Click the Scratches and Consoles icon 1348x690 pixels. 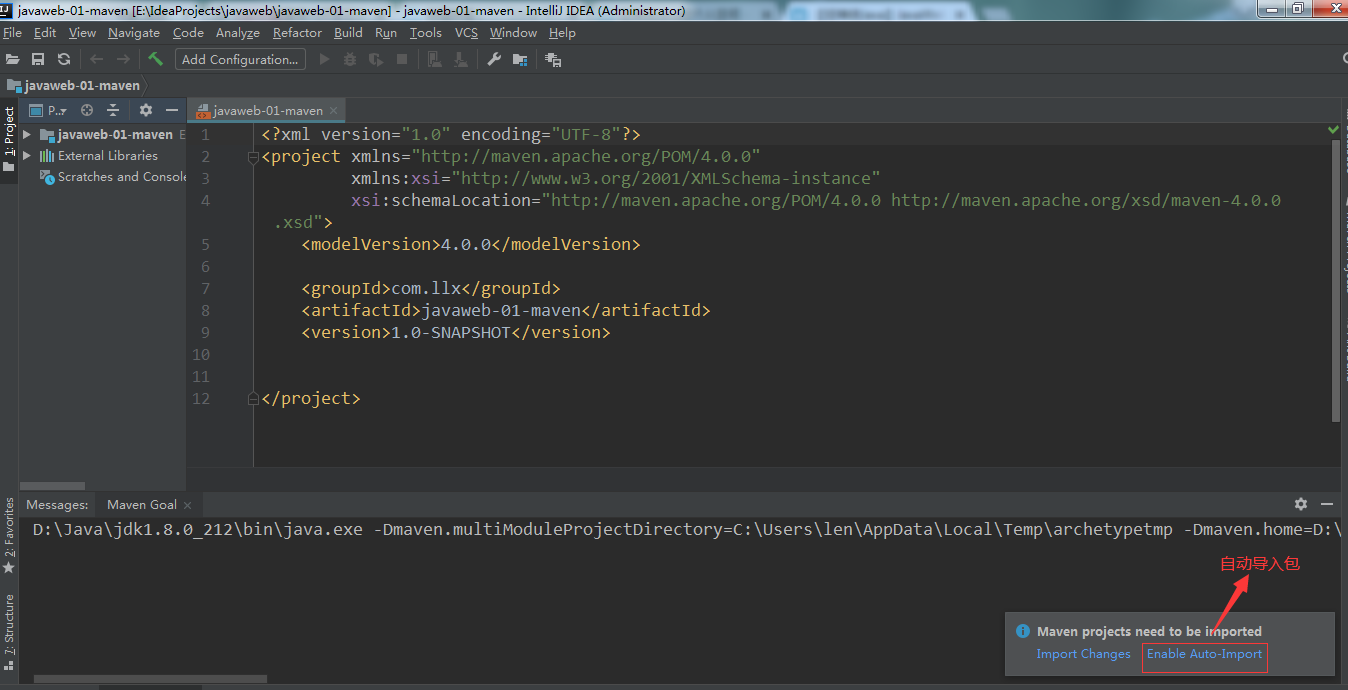47,177
